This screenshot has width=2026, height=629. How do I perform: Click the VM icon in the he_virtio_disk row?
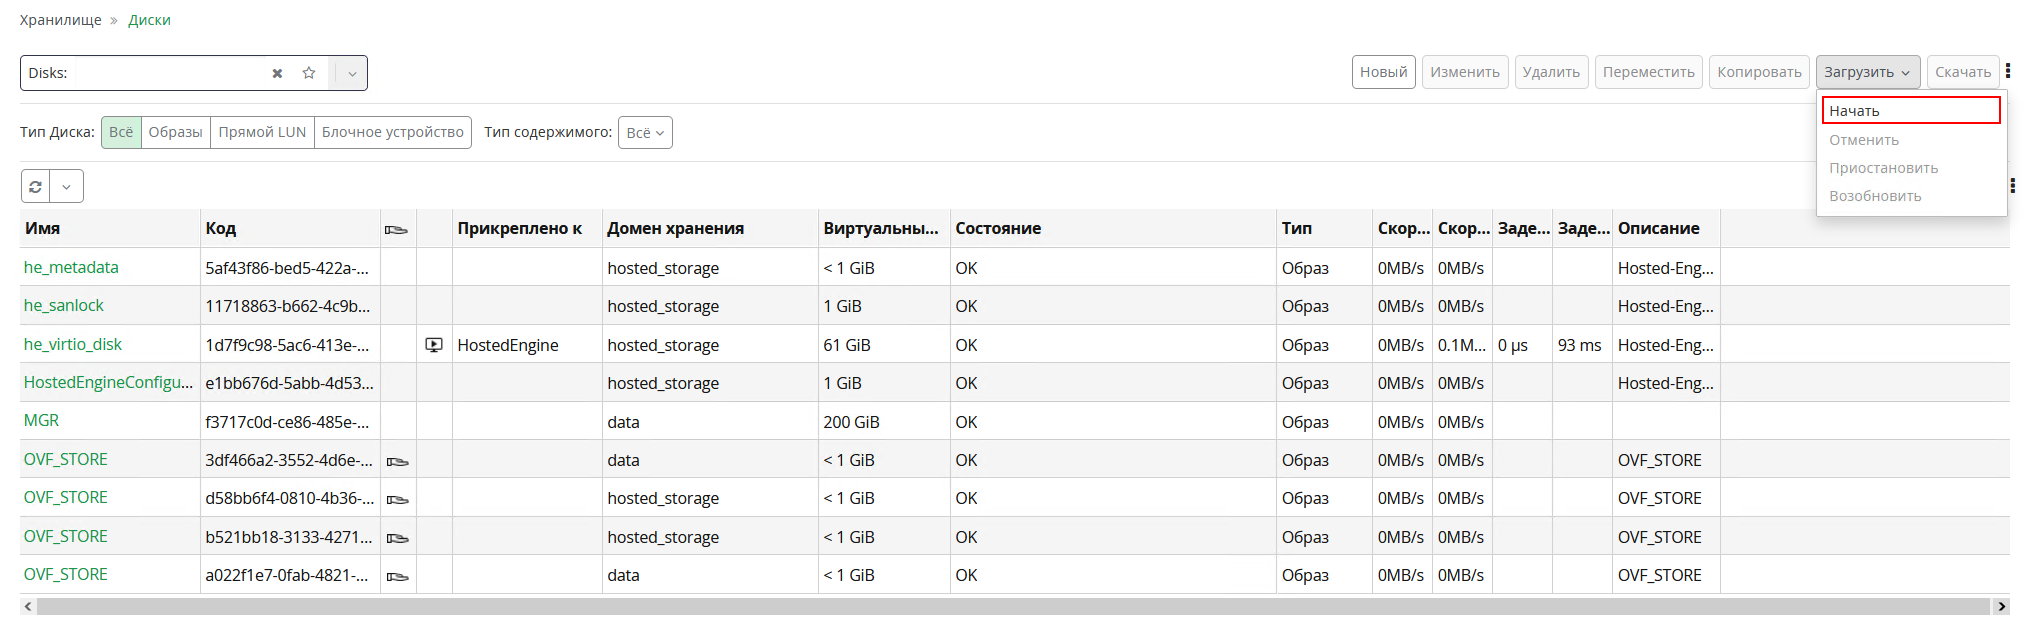[x=434, y=345]
